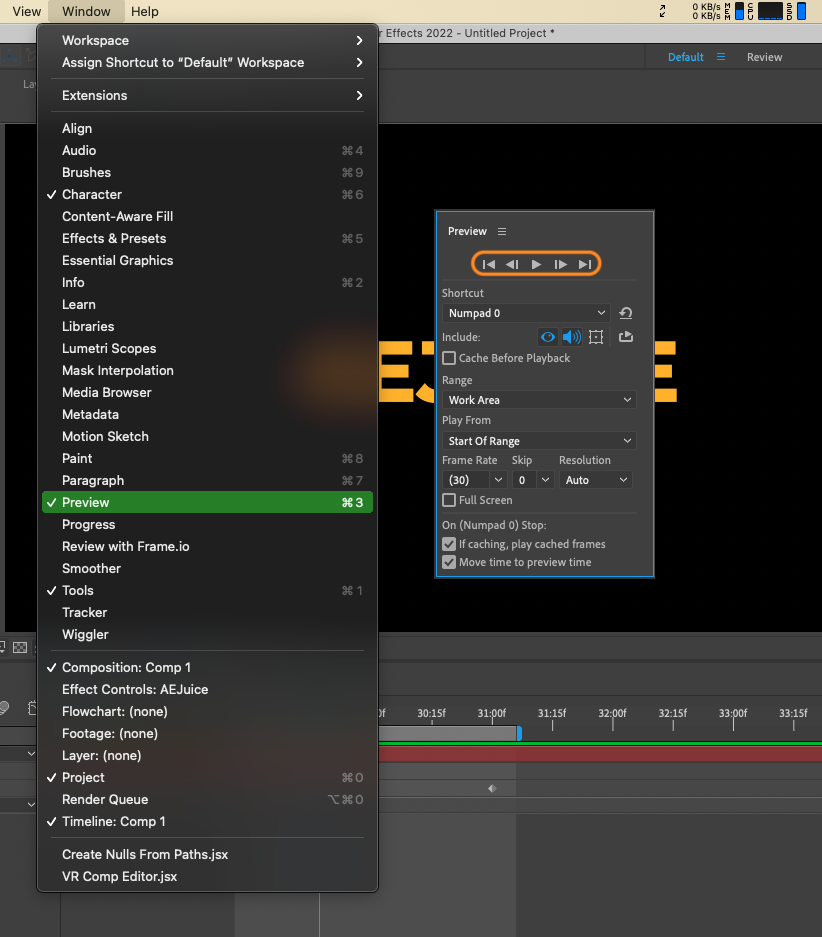Viewport: 822px width, 937px height.
Task: Select Lumetri Scopes entry
Action: click(x=207, y=348)
